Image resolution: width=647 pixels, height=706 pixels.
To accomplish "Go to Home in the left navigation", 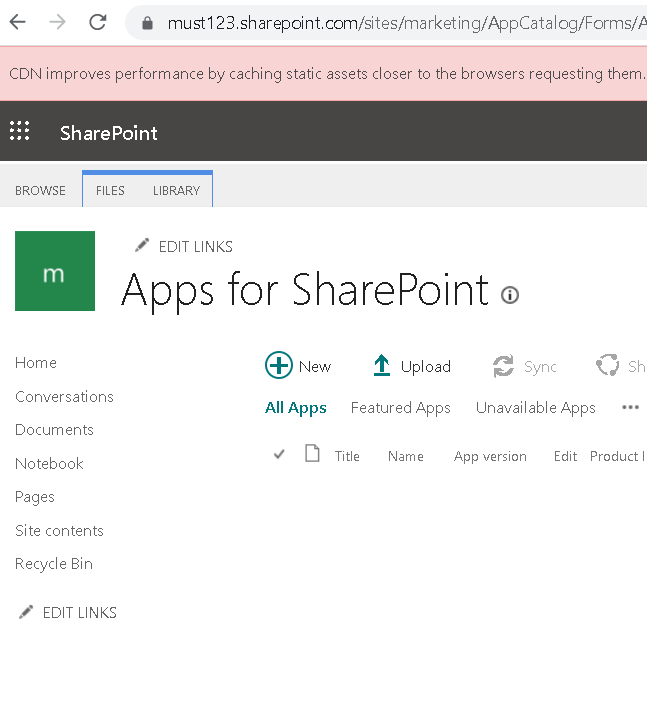I will pos(36,362).
